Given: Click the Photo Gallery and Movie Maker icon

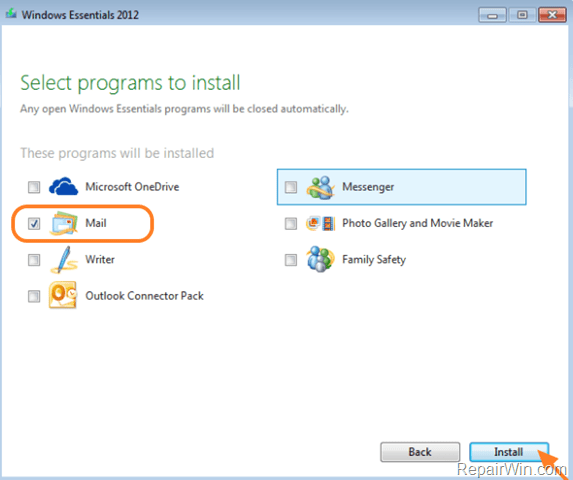Looking at the screenshot, I should (x=320, y=223).
